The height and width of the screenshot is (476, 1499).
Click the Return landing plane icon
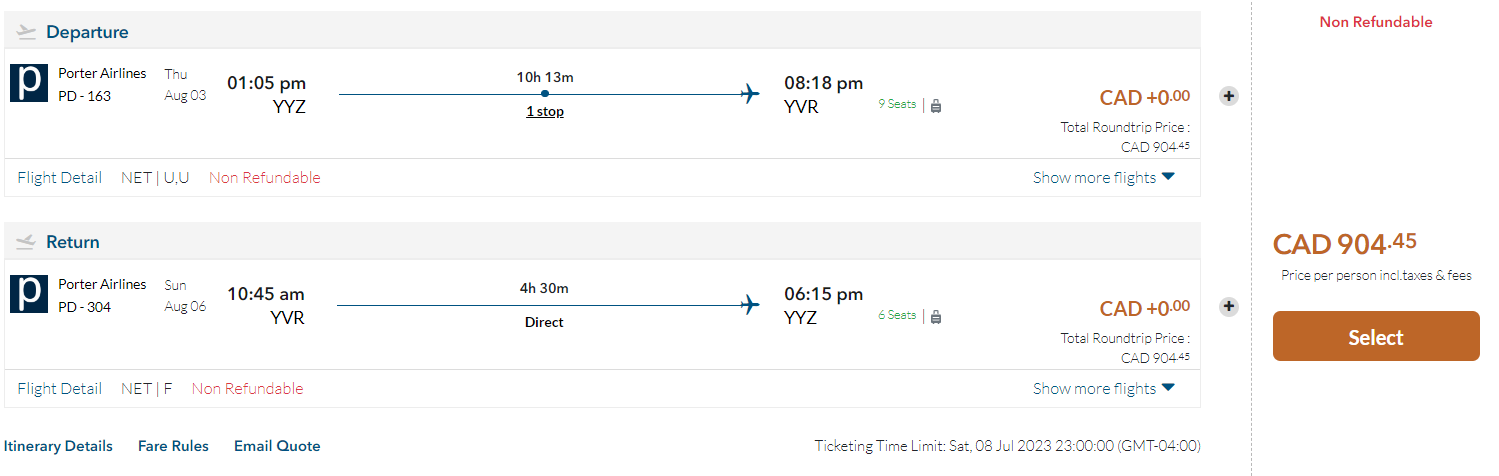coord(27,242)
